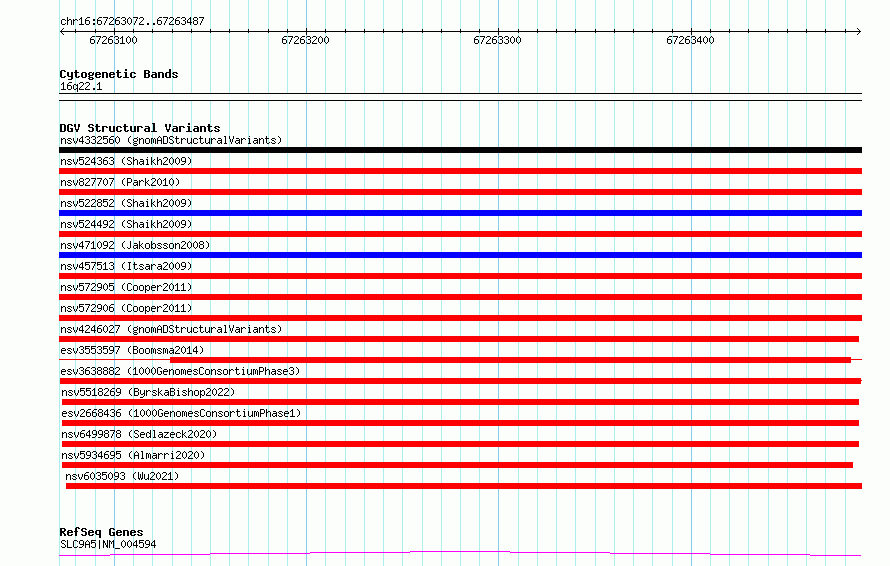
Task: Open nsv524492 (Shaikh2009) variant label
Action: pos(126,224)
